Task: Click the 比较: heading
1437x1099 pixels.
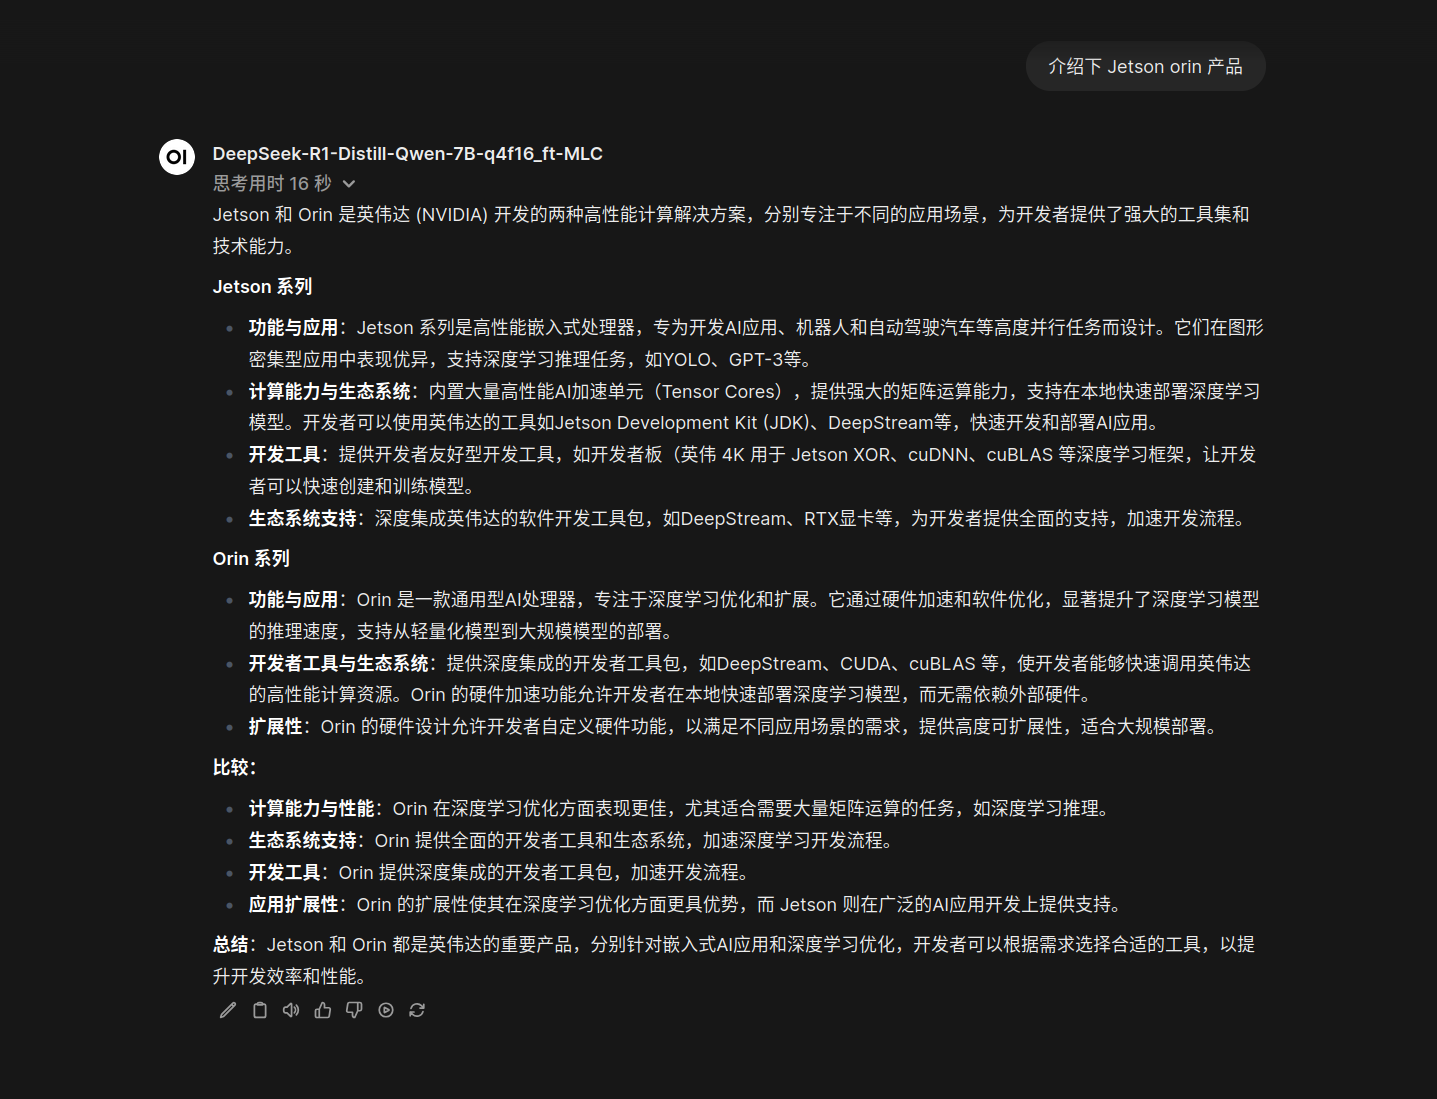Action: coord(234,768)
